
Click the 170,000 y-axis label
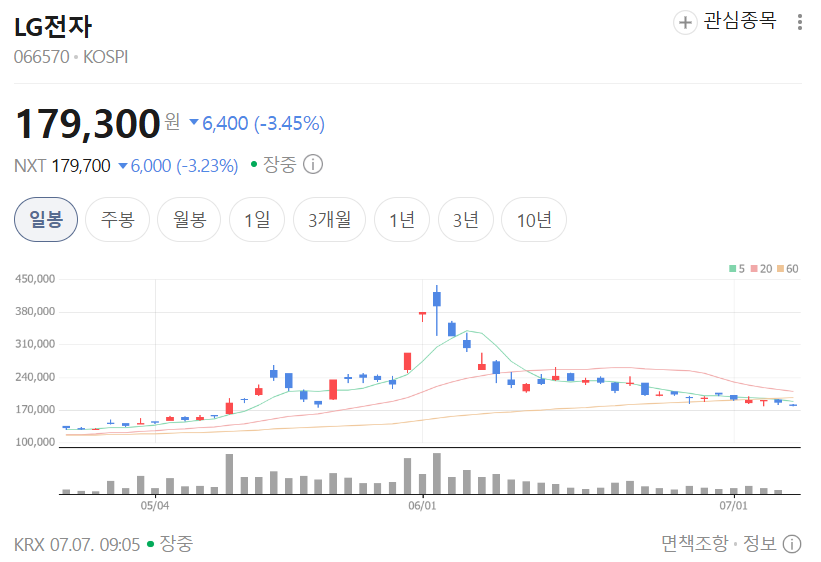35,409
